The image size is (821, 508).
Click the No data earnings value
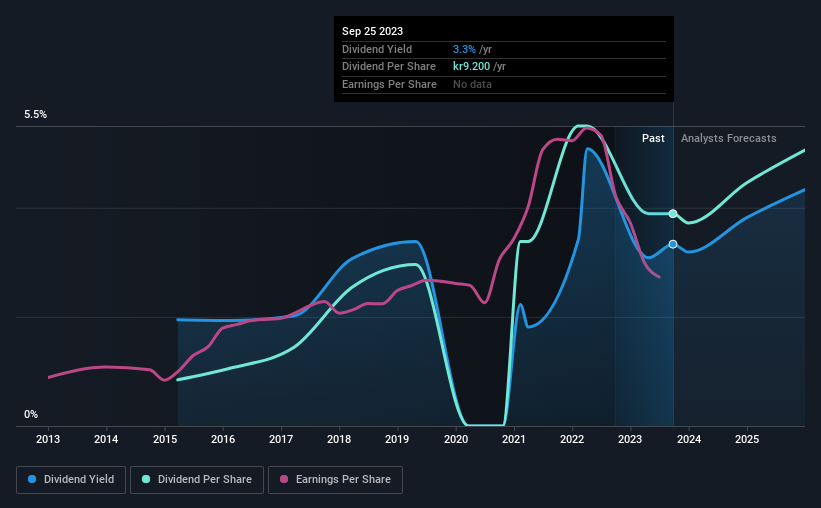[472, 84]
